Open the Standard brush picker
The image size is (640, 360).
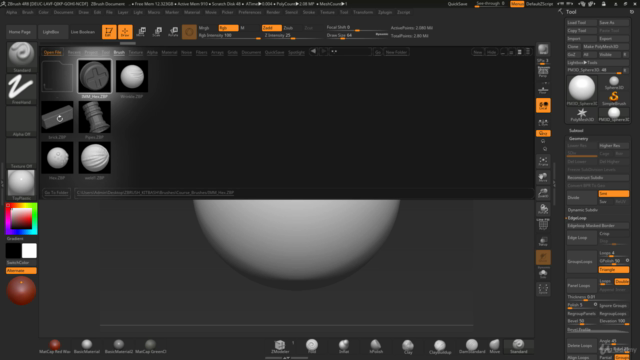click(22, 57)
